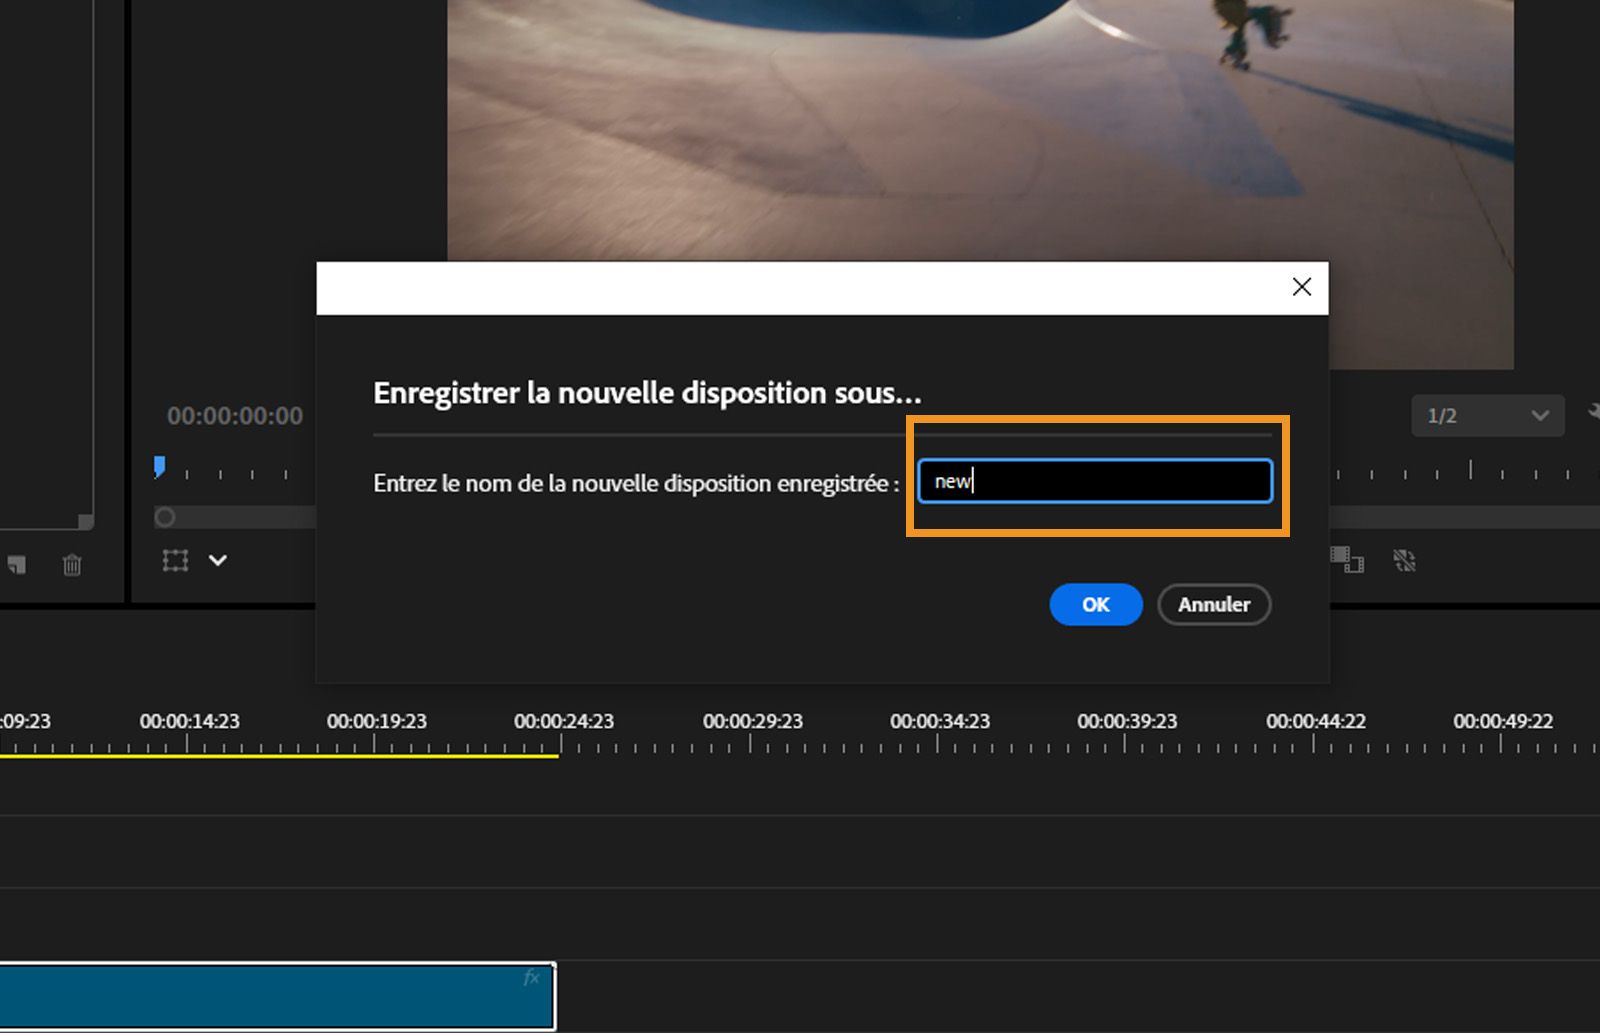Click the New Item icon
This screenshot has height=1033, width=1600.
tap(18, 564)
